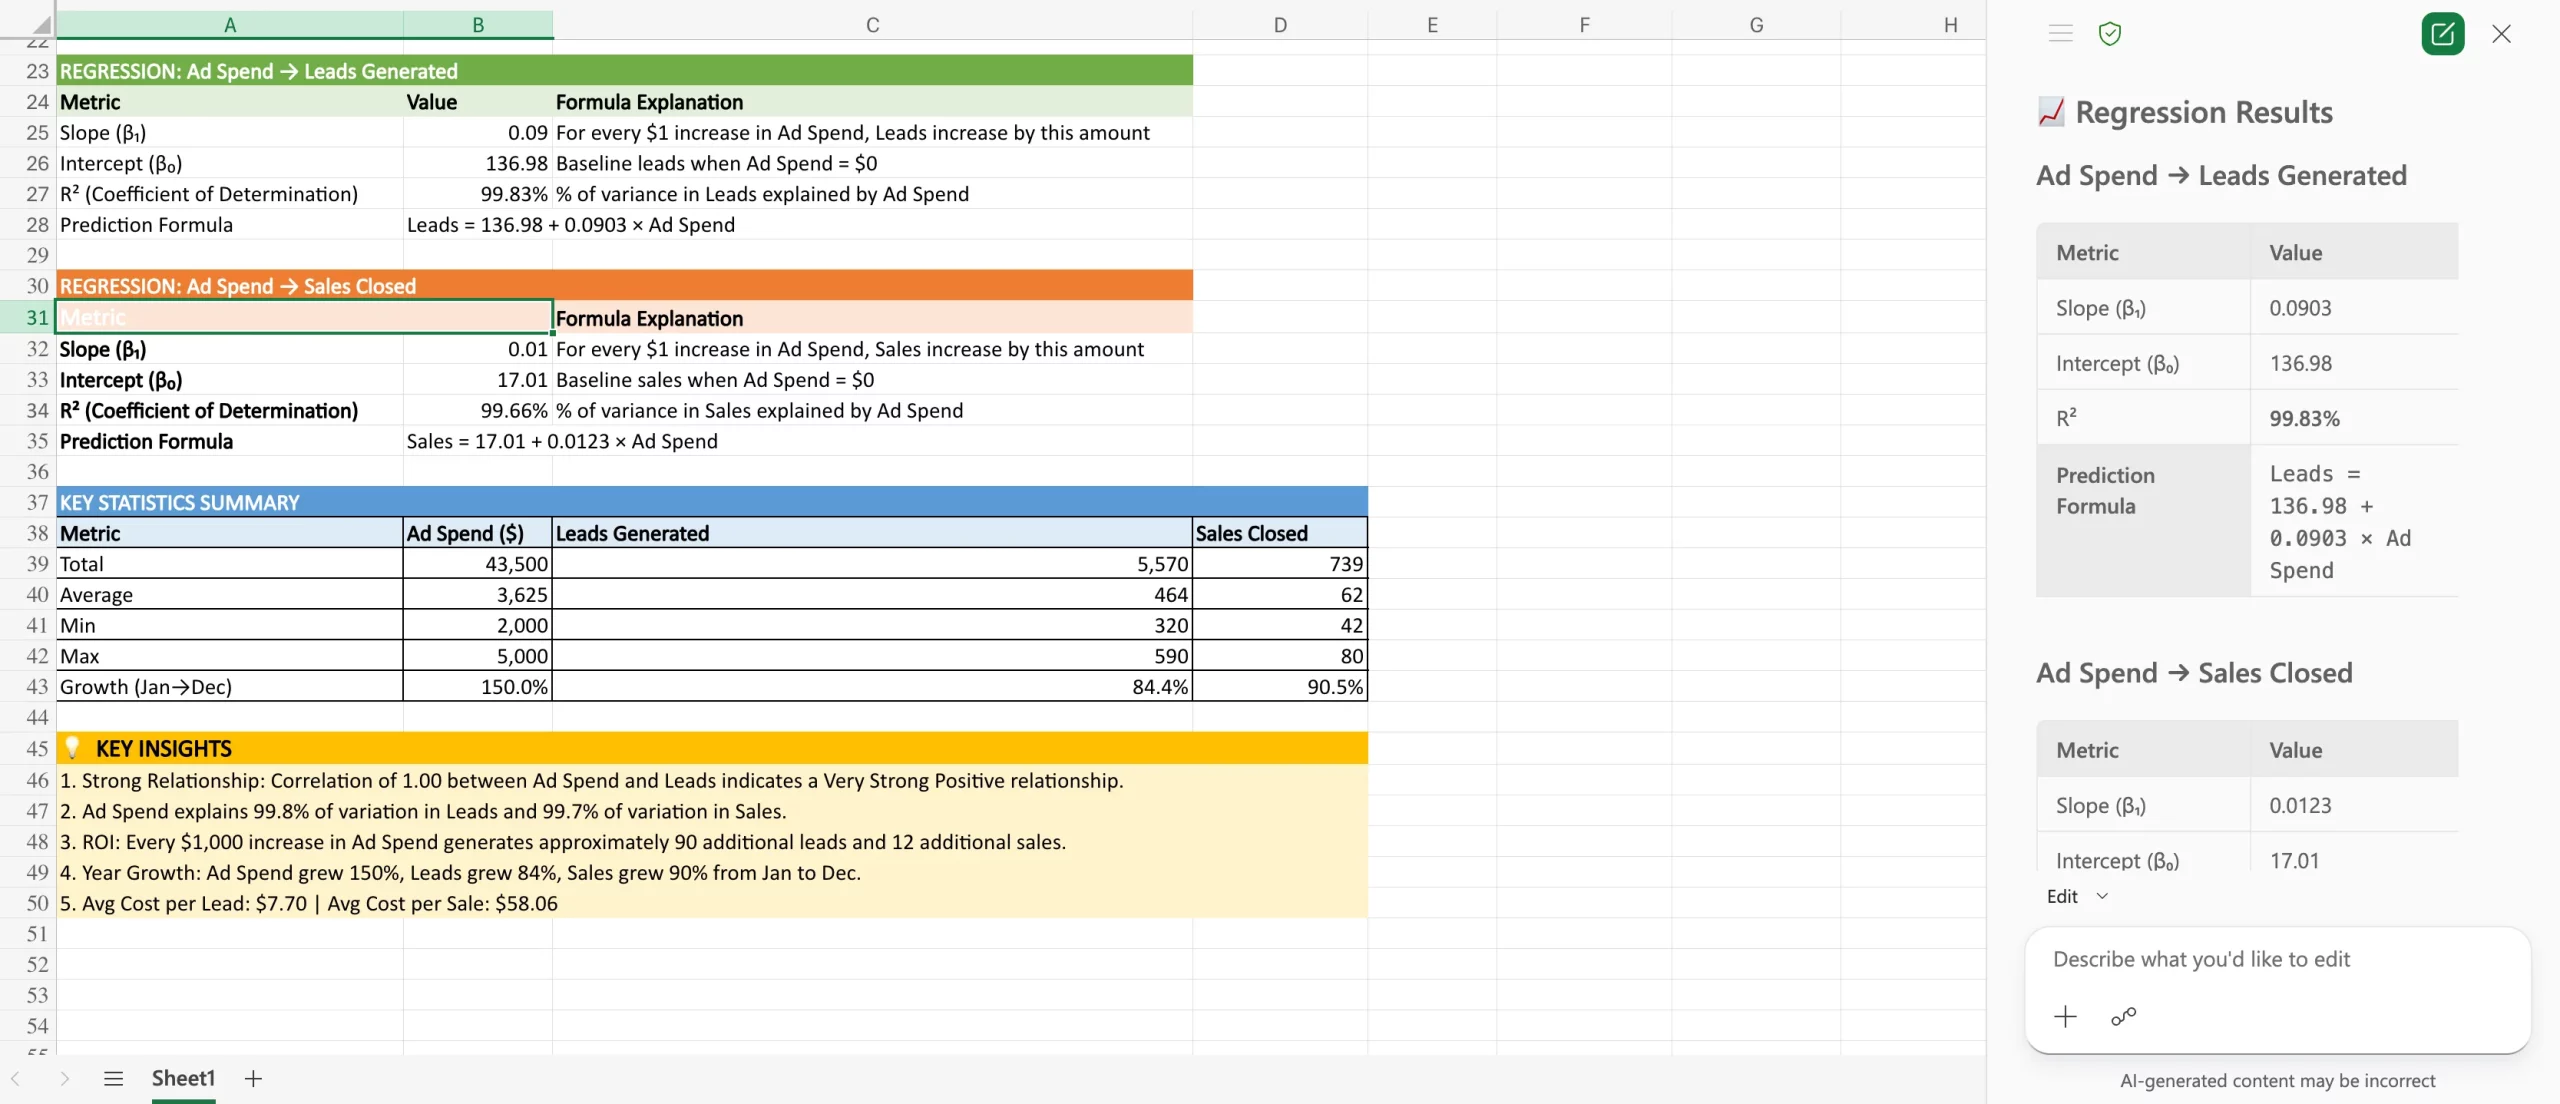Start a new chat with compose icon
This screenshot has width=2560, height=1104.
[2442, 34]
